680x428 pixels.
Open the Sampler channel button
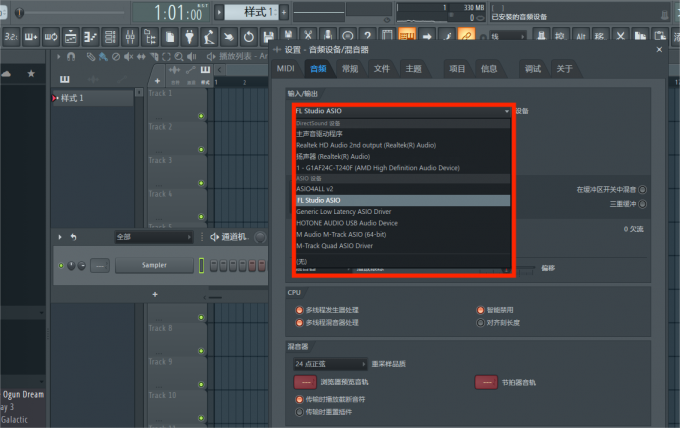click(154, 265)
